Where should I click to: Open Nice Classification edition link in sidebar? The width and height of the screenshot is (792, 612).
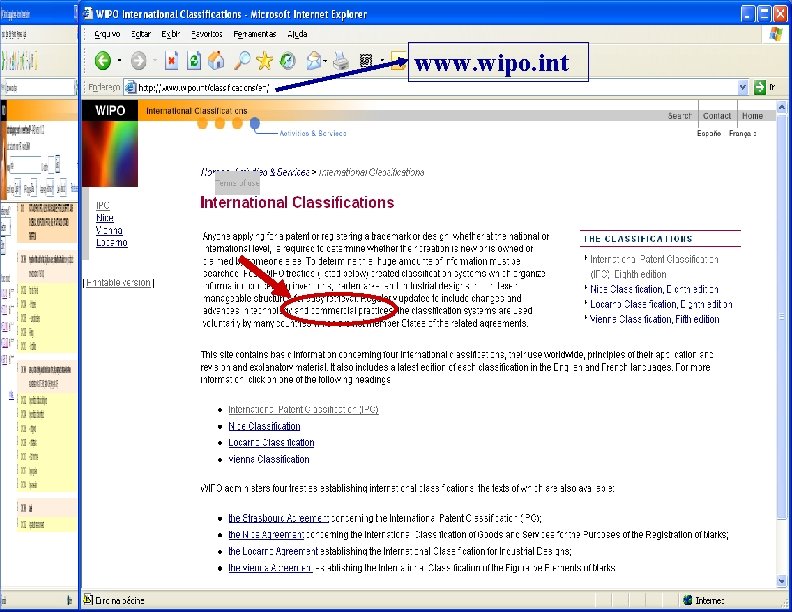click(654, 289)
